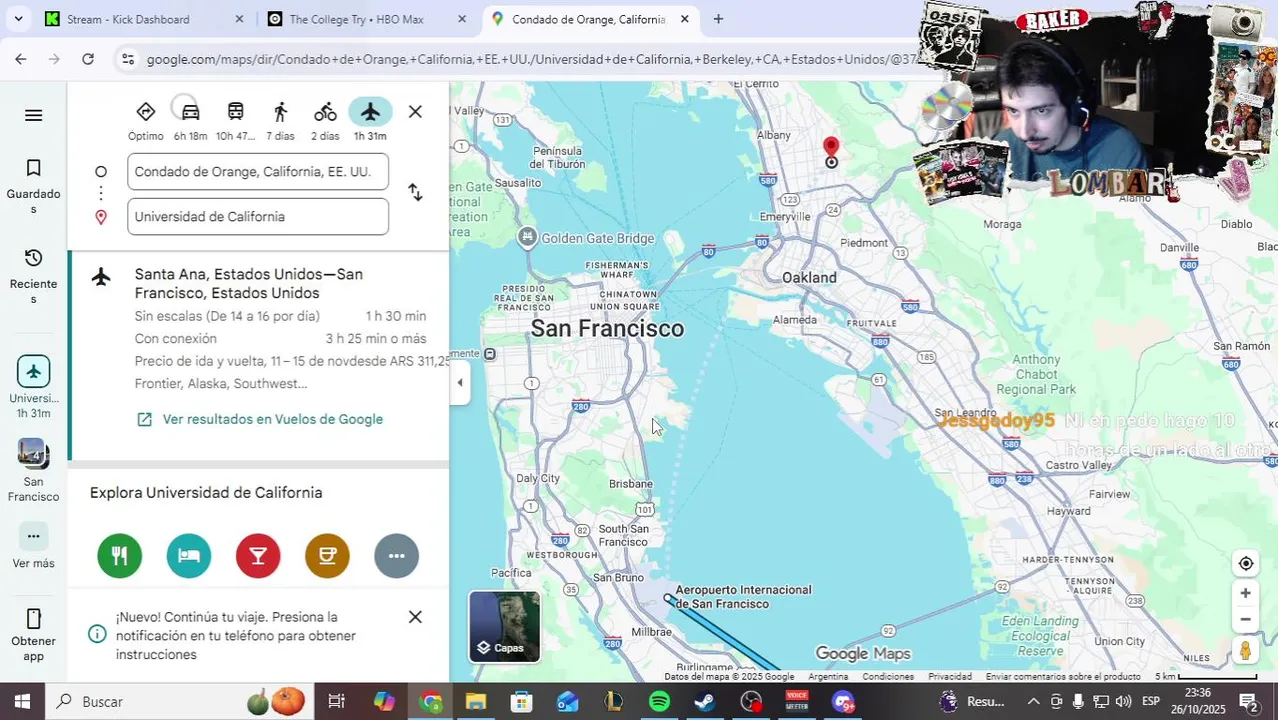Show more explore categories three-dot button

point(396,556)
